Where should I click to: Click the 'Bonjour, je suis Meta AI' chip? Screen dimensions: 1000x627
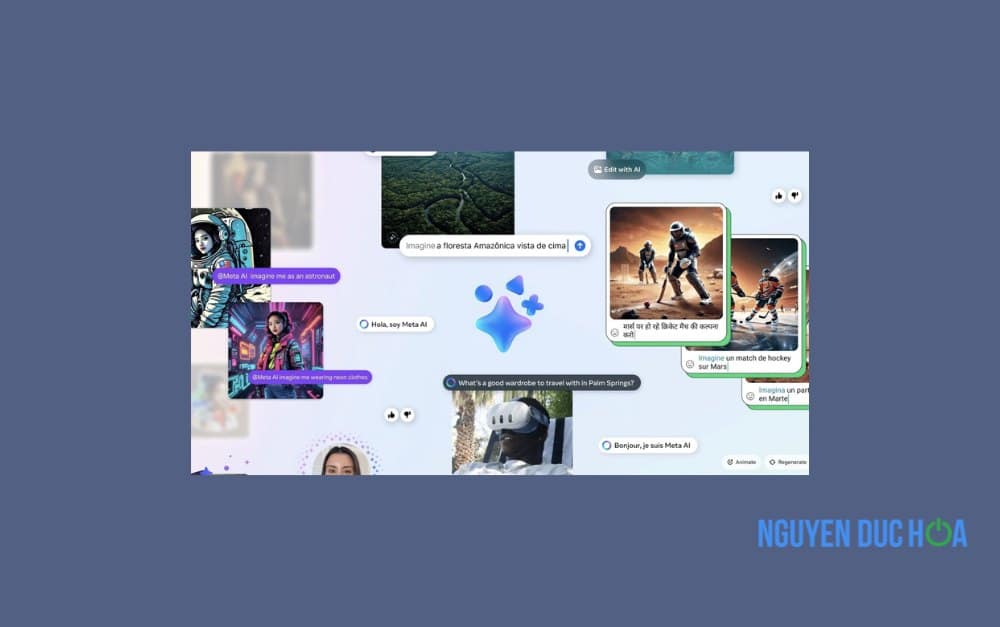[x=648, y=445]
